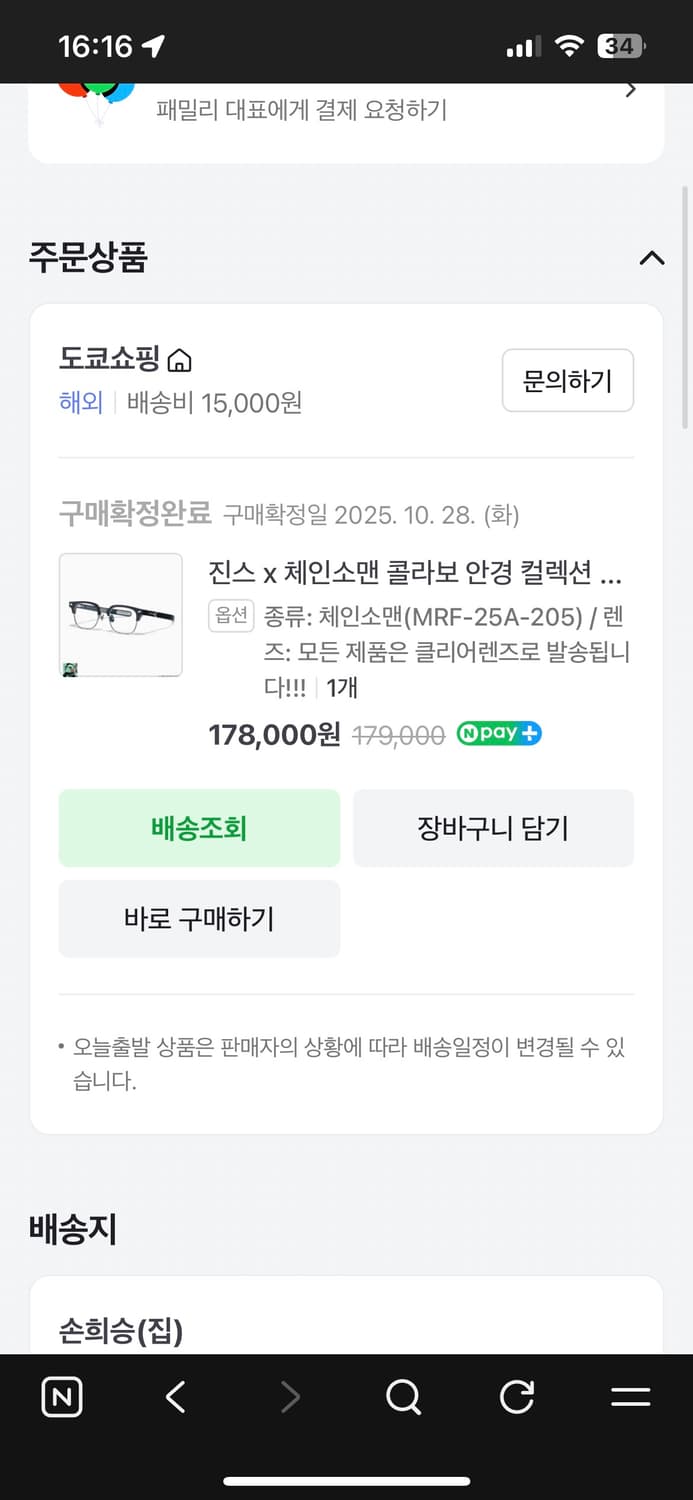Viewport: 693px width, 1500px height.
Task: Expand 패밀리 대표에게 결제 요청하기 via right chevron
Action: [630, 89]
